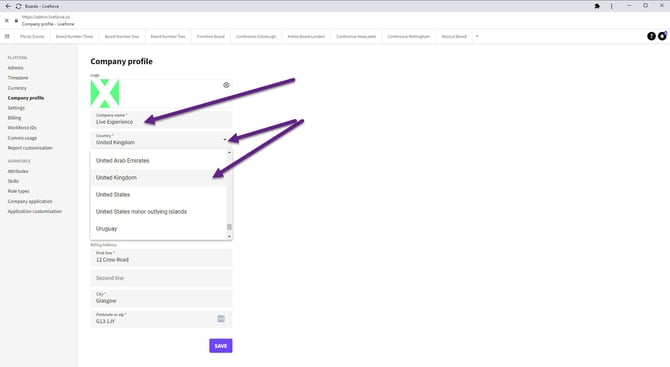
Task: Save the company profile
Action: coord(220,346)
